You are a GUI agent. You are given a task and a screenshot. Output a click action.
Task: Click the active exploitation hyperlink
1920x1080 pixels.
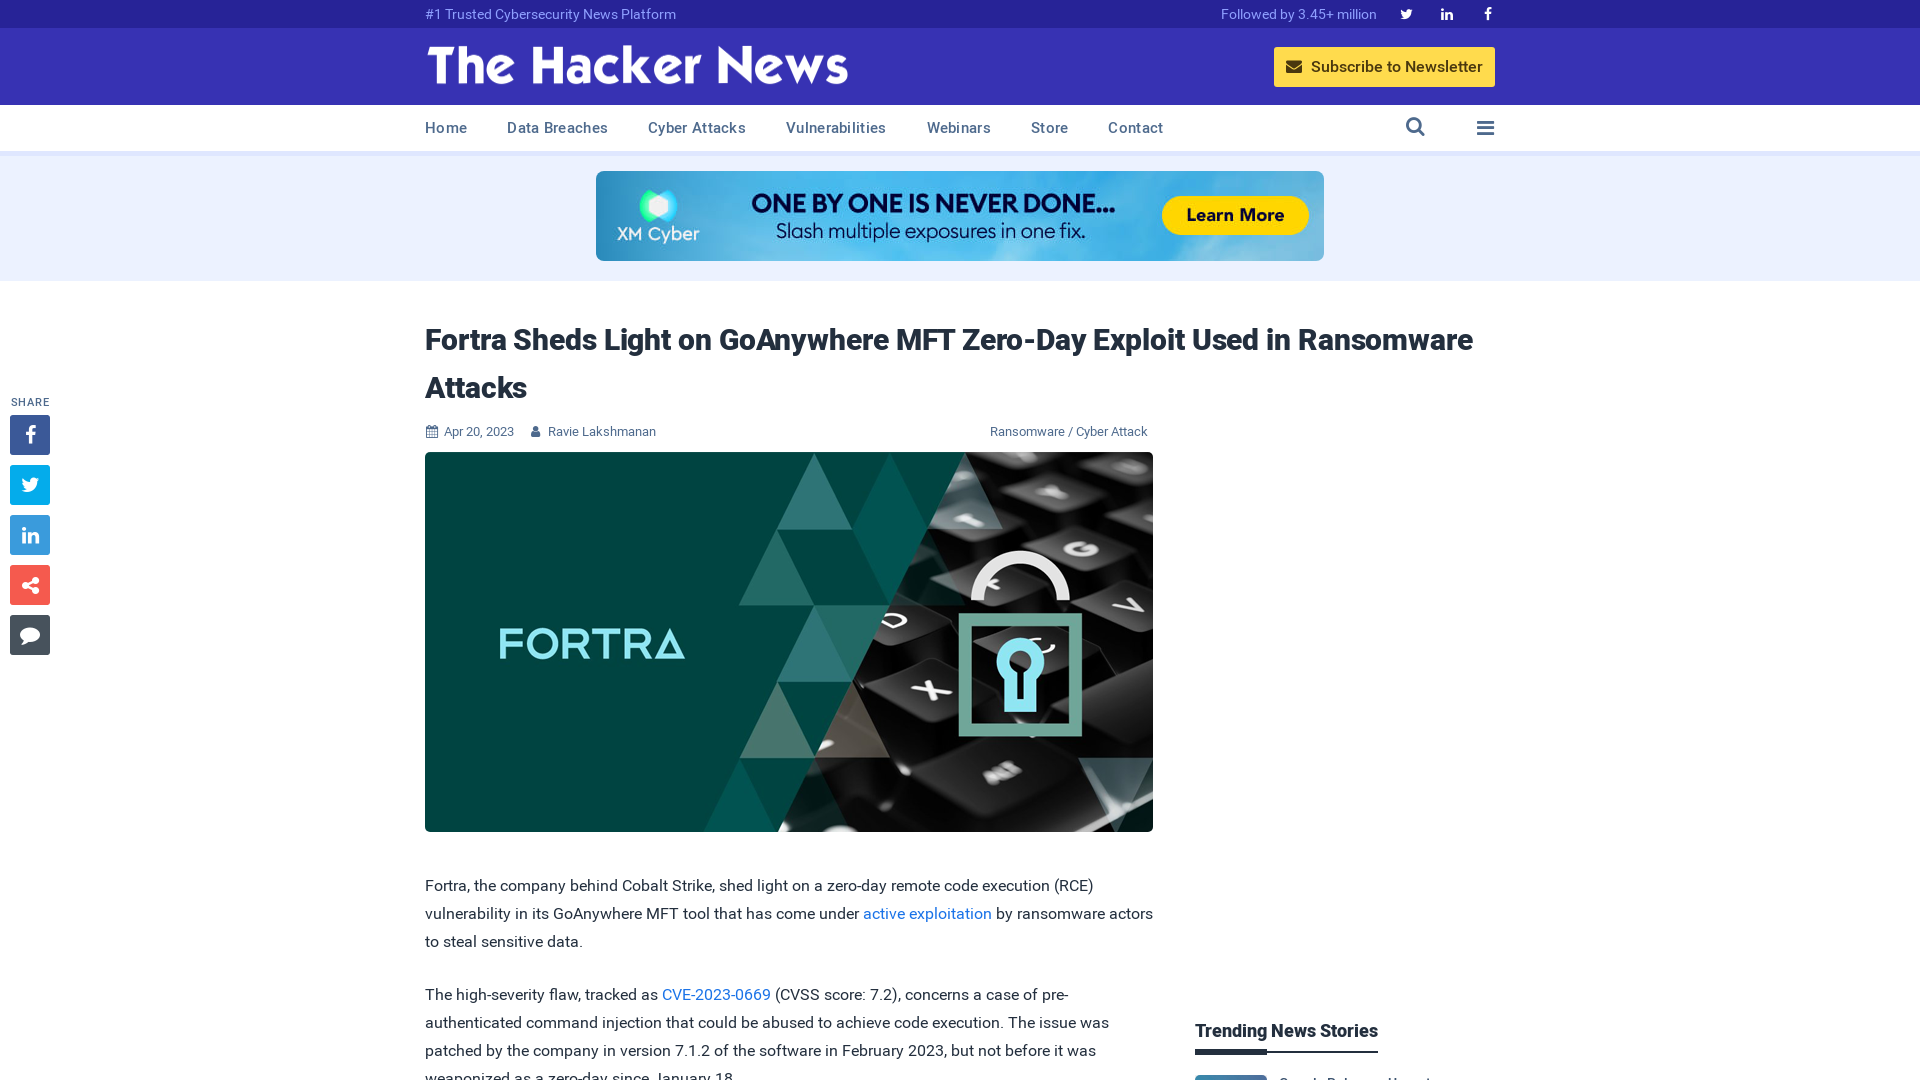(927, 913)
